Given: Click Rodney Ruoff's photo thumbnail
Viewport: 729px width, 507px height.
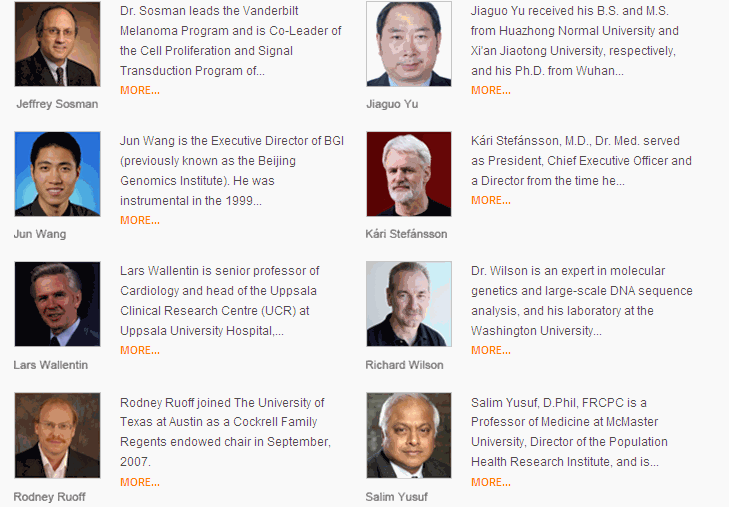Looking at the screenshot, I should coord(57,435).
